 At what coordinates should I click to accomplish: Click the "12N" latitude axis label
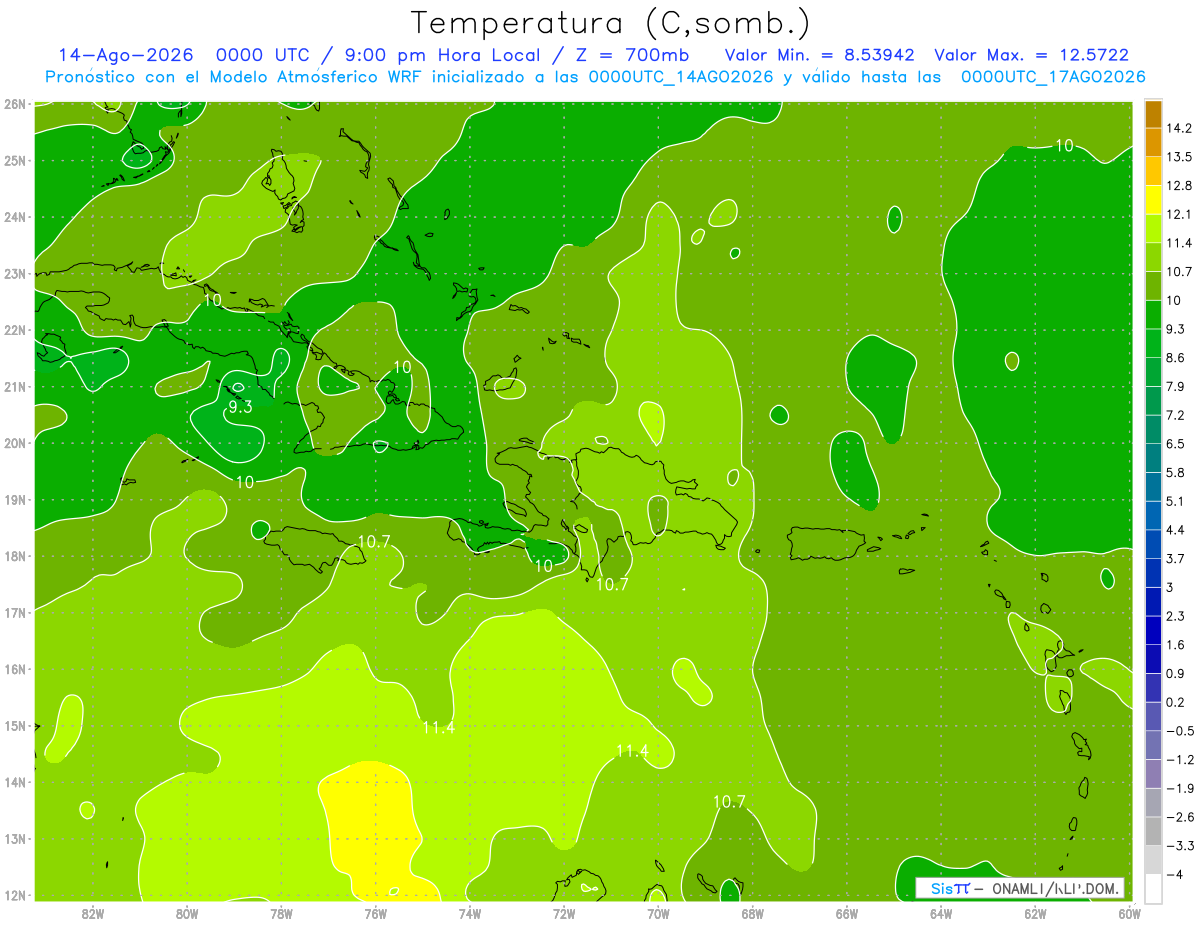(x=15, y=895)
